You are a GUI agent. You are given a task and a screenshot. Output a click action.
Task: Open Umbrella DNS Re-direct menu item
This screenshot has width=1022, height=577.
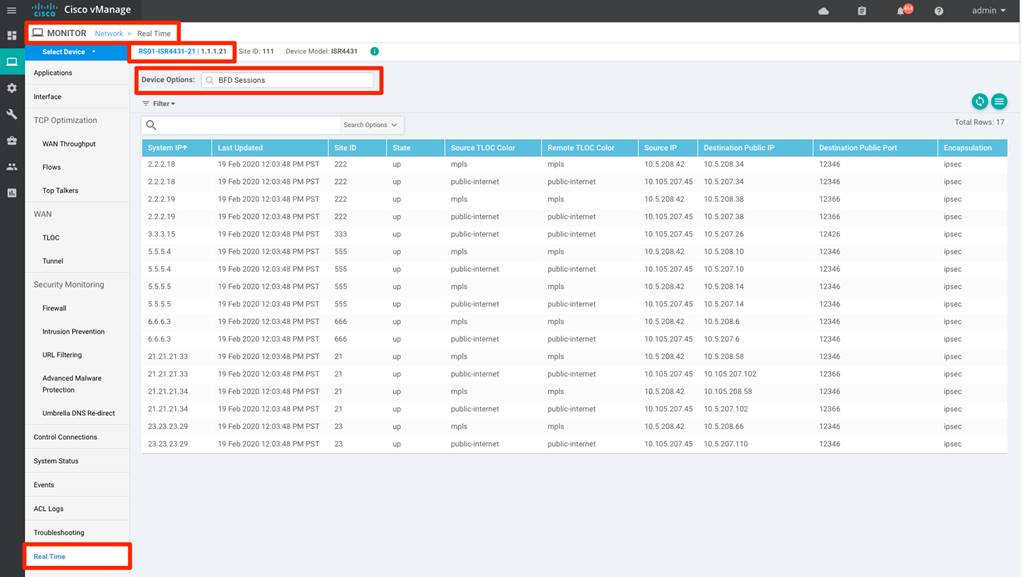coord(78,413)
